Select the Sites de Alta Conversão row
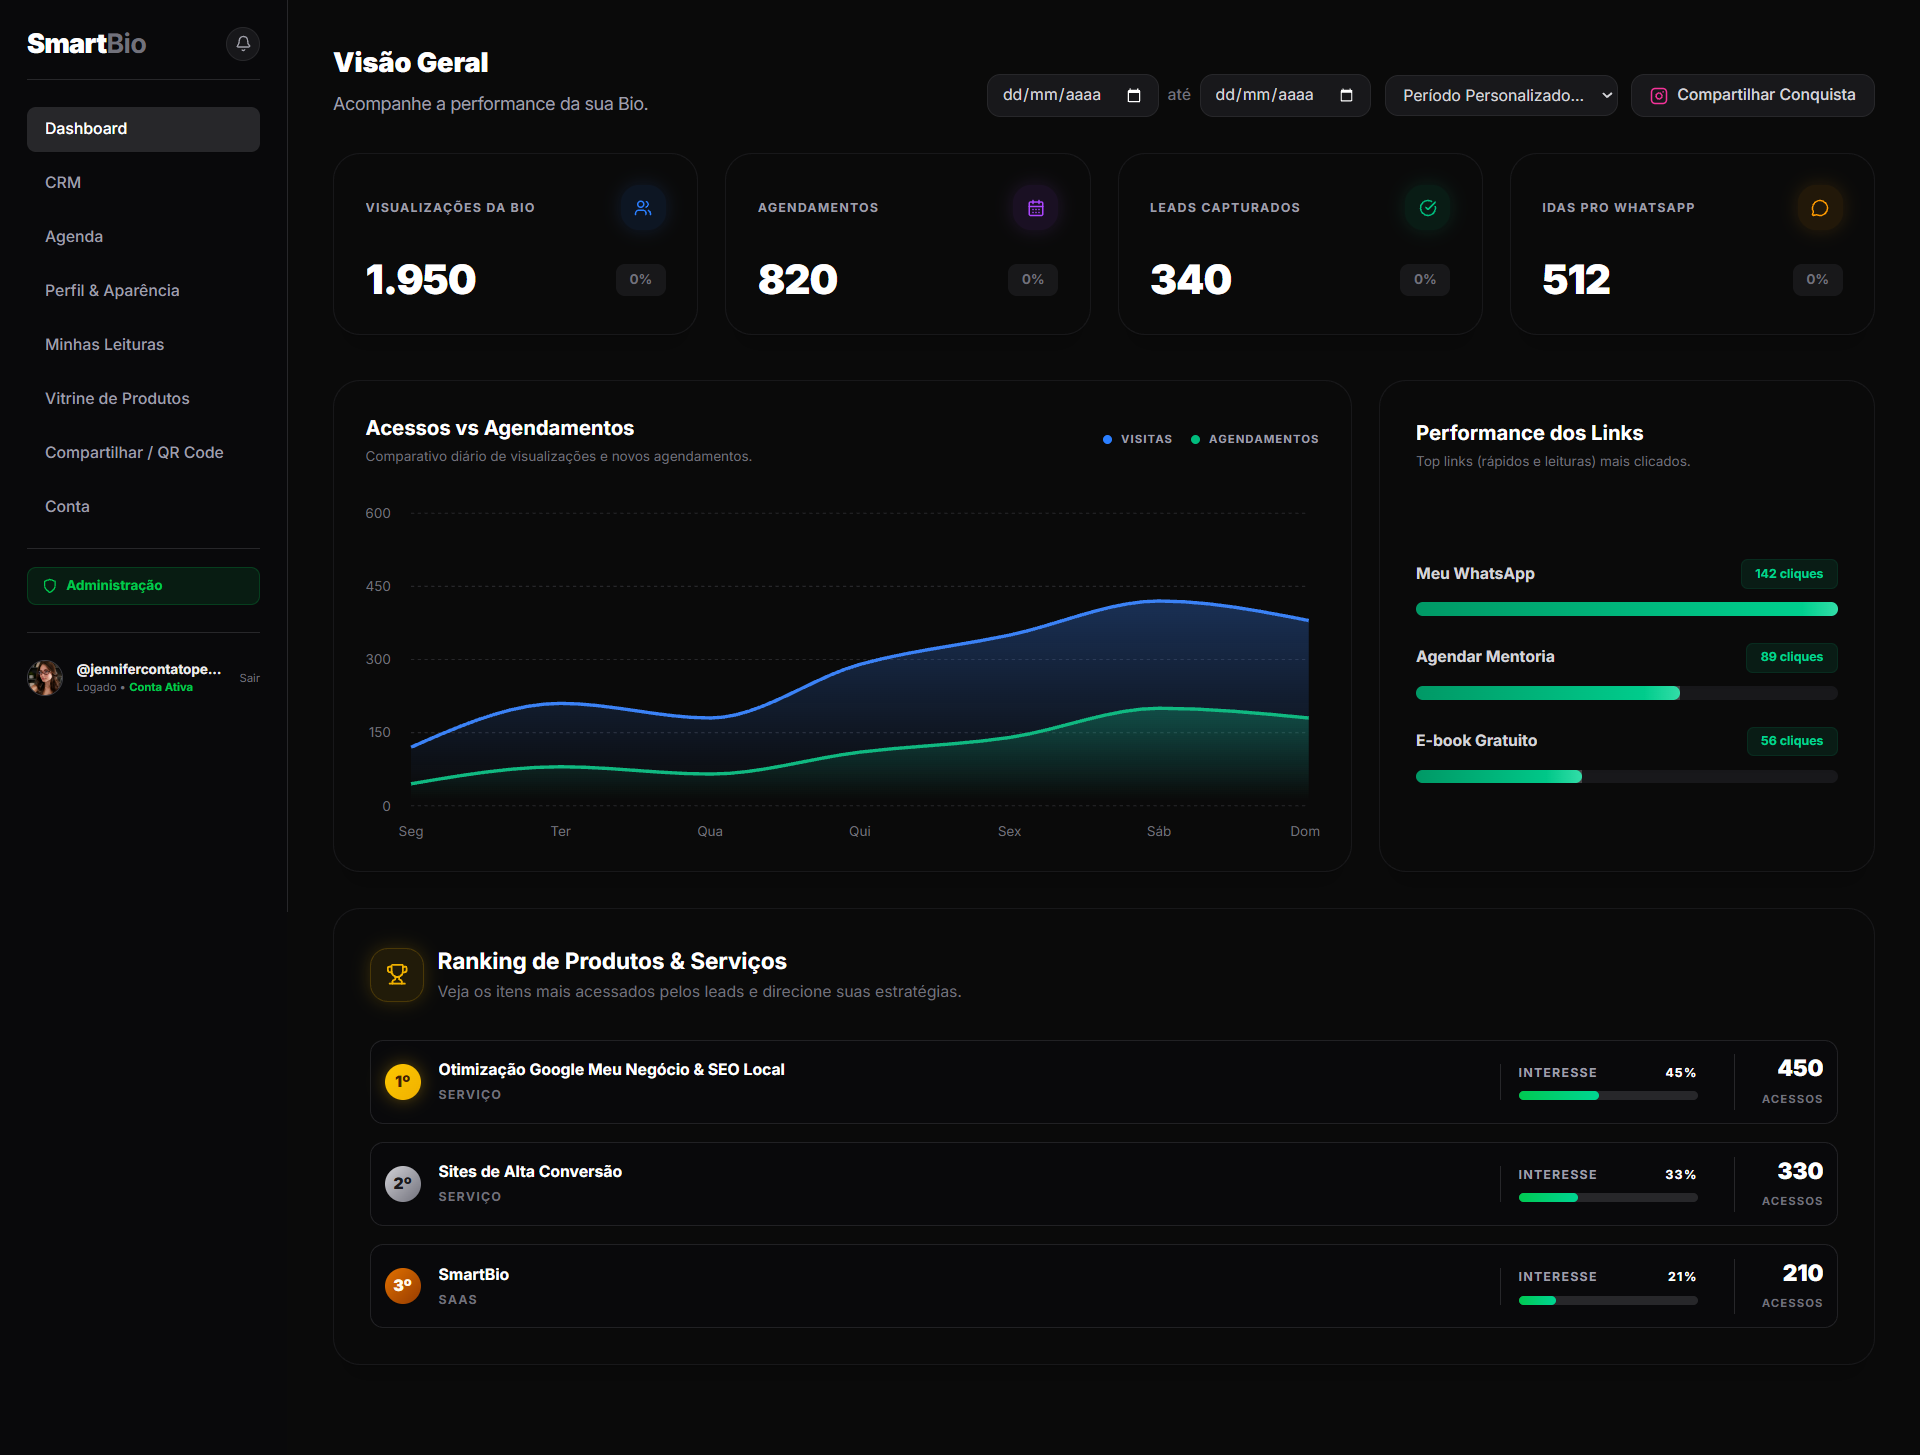This screenshot has width=1920, height=1455. (1103, 1184)
